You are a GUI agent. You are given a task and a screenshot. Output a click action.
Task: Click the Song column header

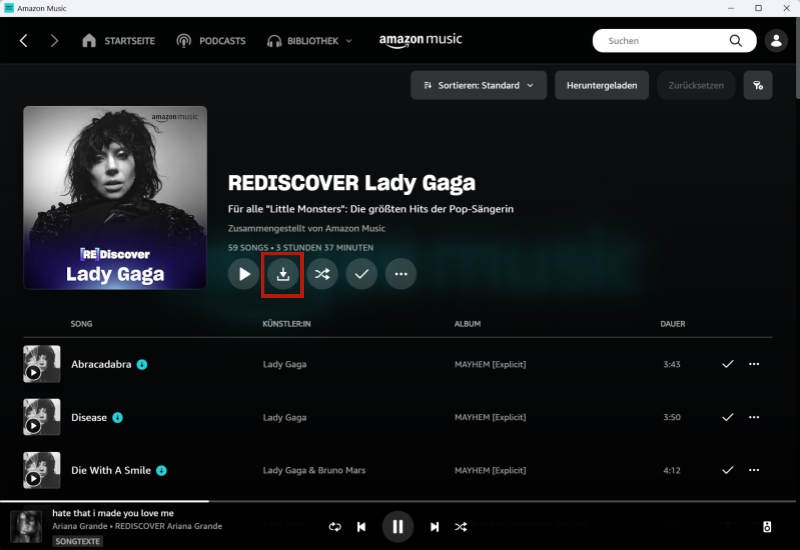(x=82, y=324)
